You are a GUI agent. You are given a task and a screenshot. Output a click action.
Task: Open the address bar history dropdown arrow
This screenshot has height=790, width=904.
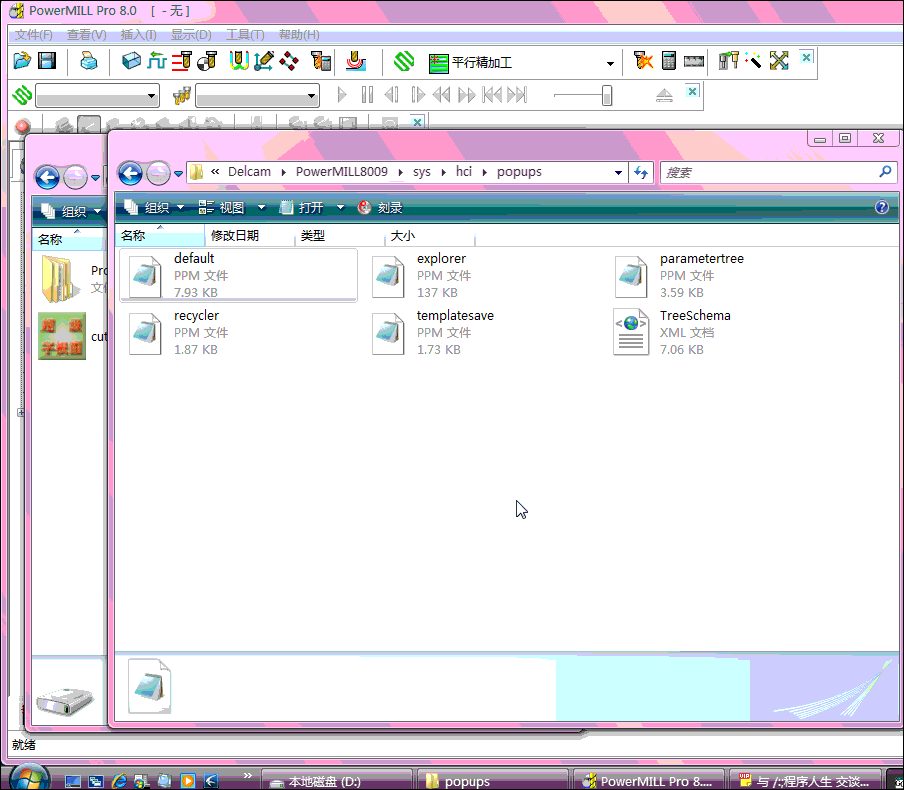click(x=618, y=172)
